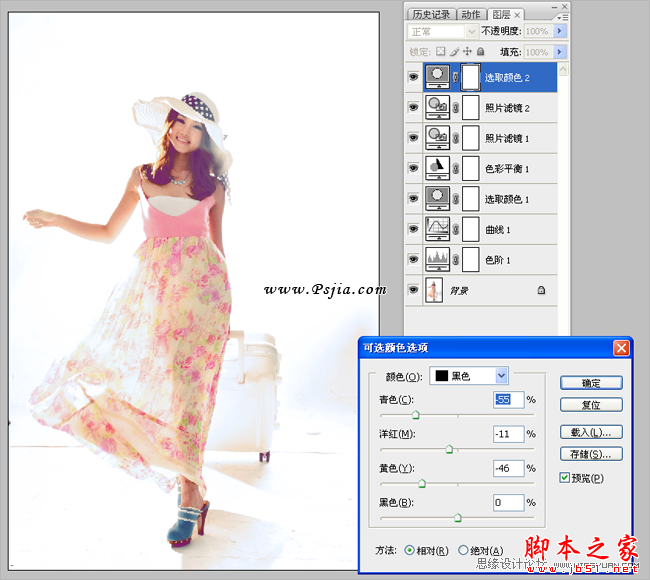The width and height of the screenshot is (650, 580).
Task: Click the 黑色(B) value field
Action: point(509,502)
